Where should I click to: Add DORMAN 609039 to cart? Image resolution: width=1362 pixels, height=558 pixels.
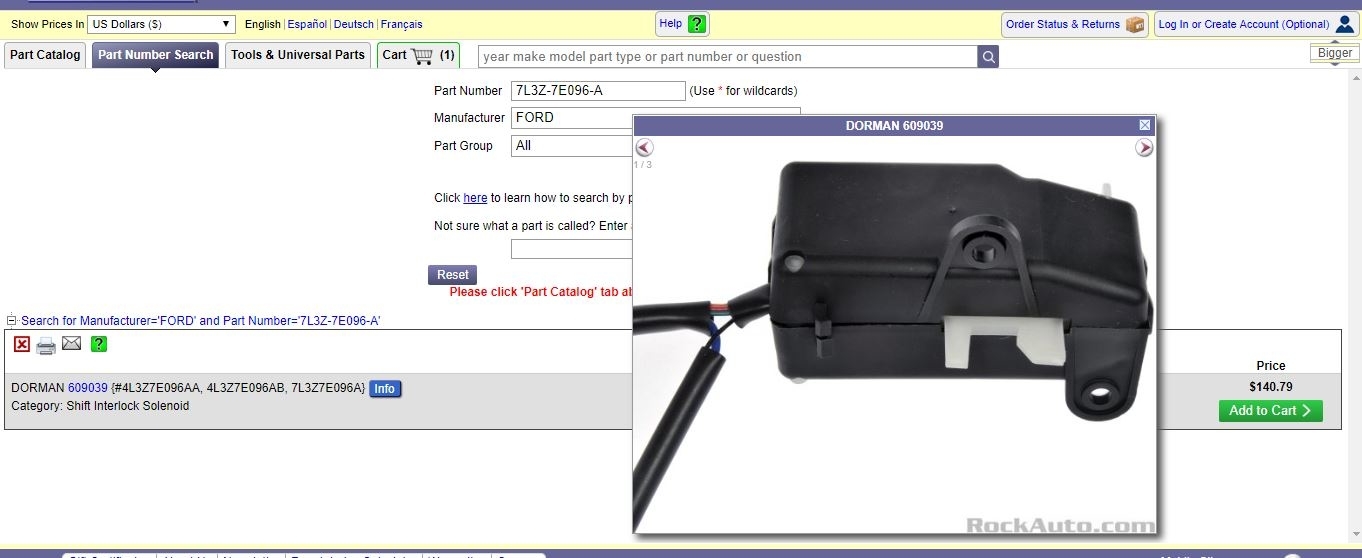point(1270,411)
